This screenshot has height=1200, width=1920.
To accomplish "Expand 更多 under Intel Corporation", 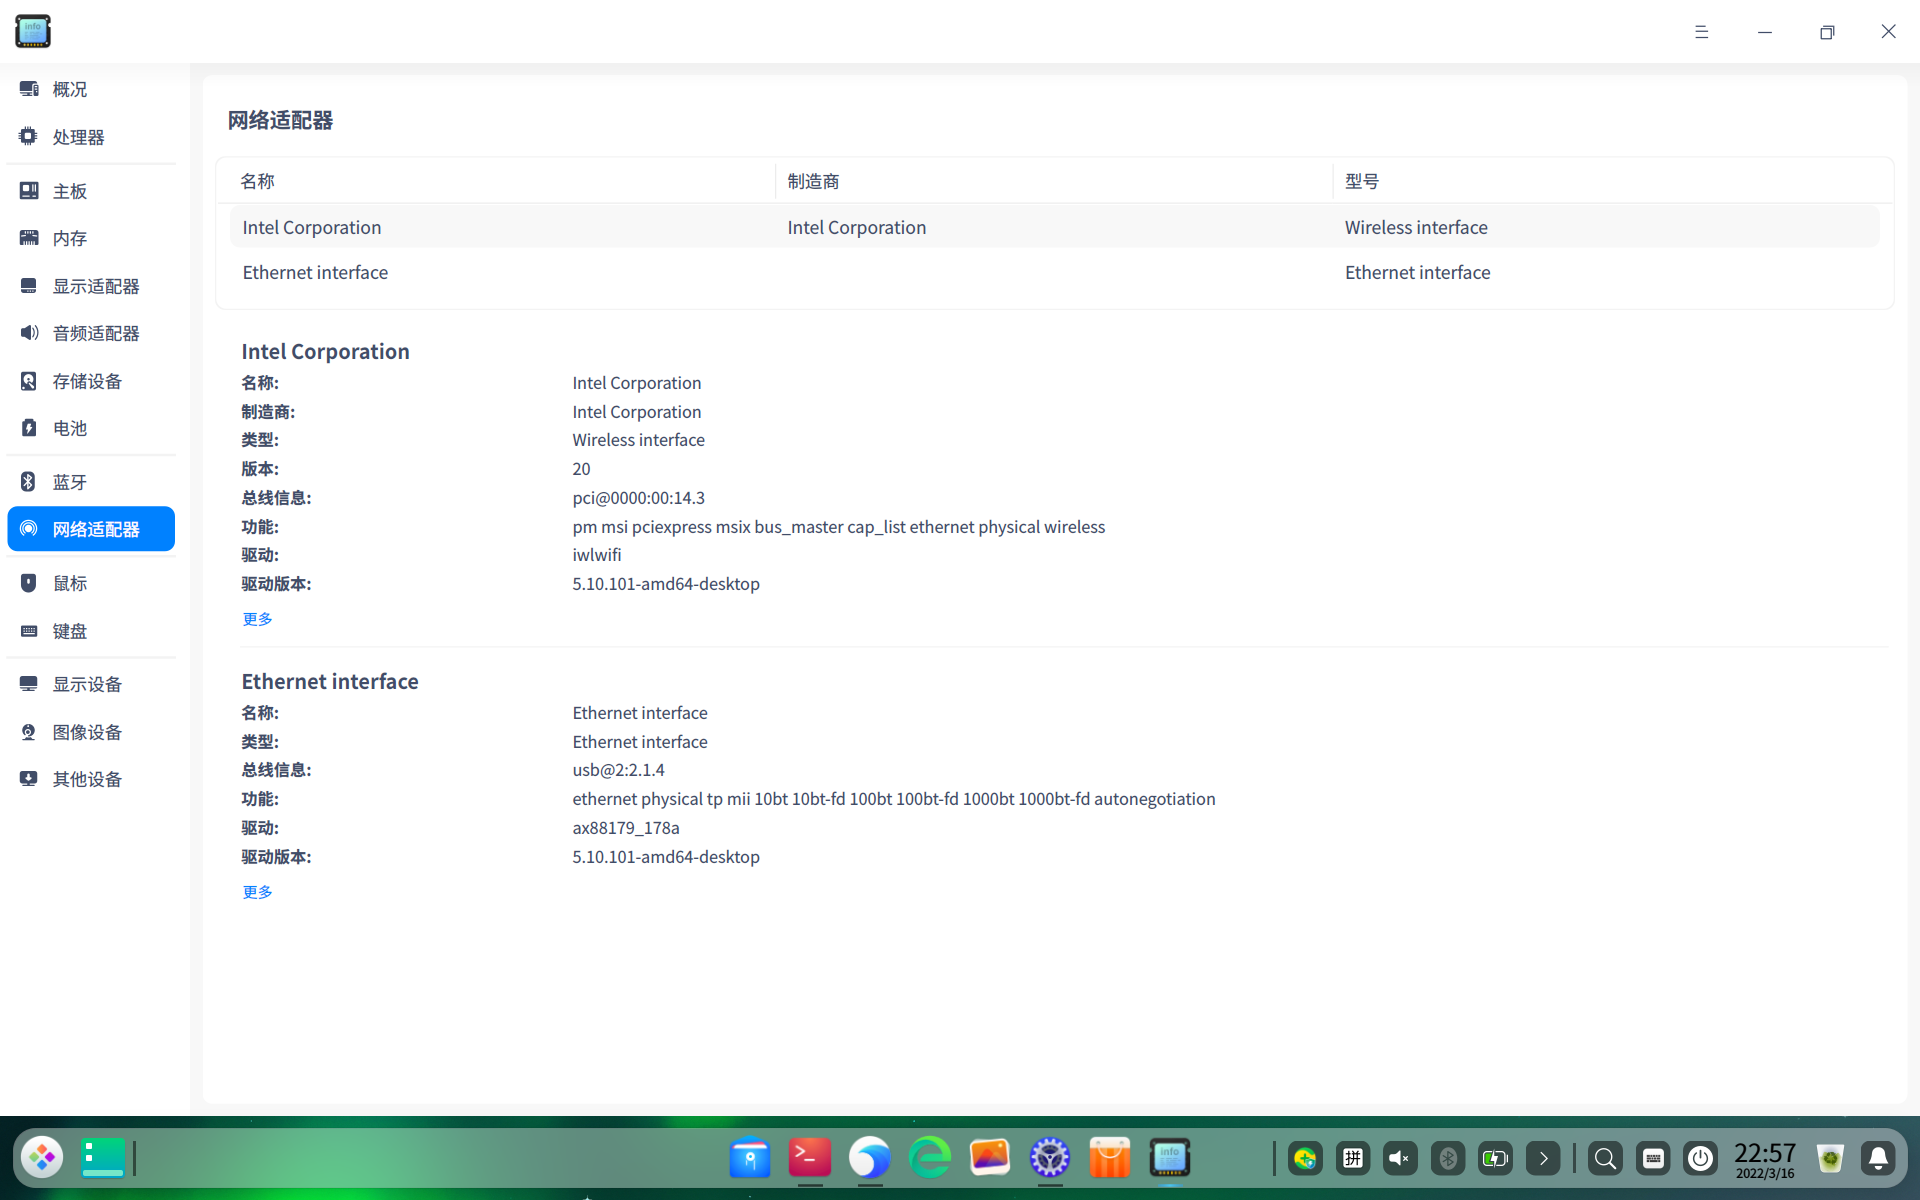I will tap(257, 619).
